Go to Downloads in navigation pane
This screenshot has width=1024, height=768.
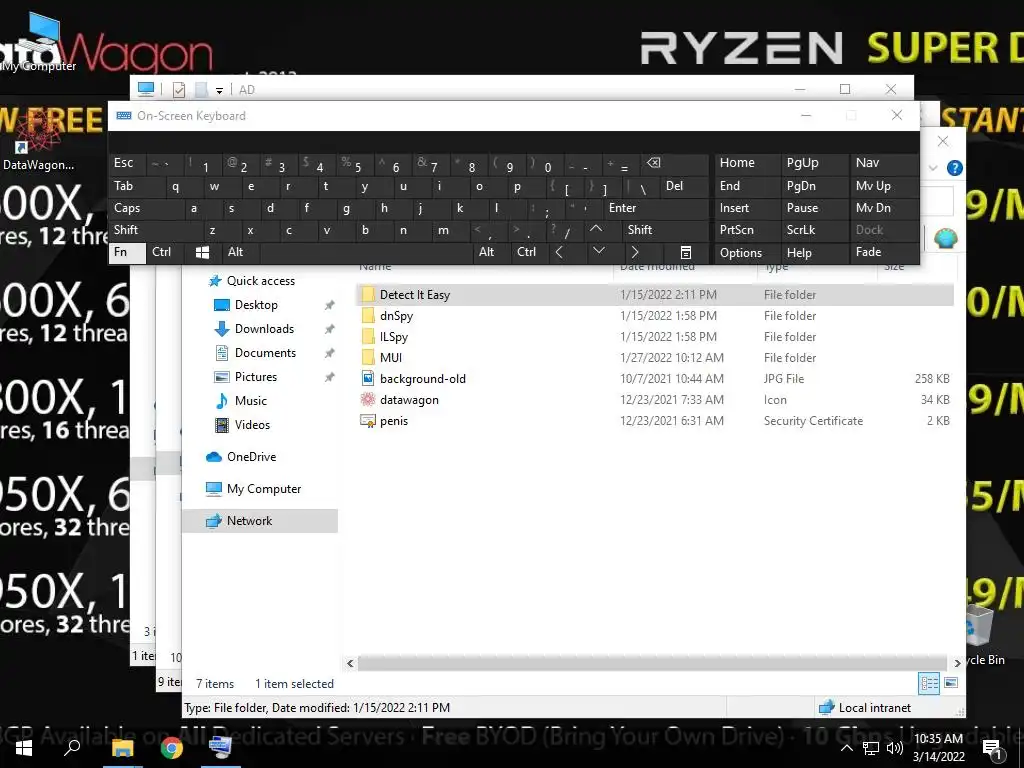coord(264,328)
